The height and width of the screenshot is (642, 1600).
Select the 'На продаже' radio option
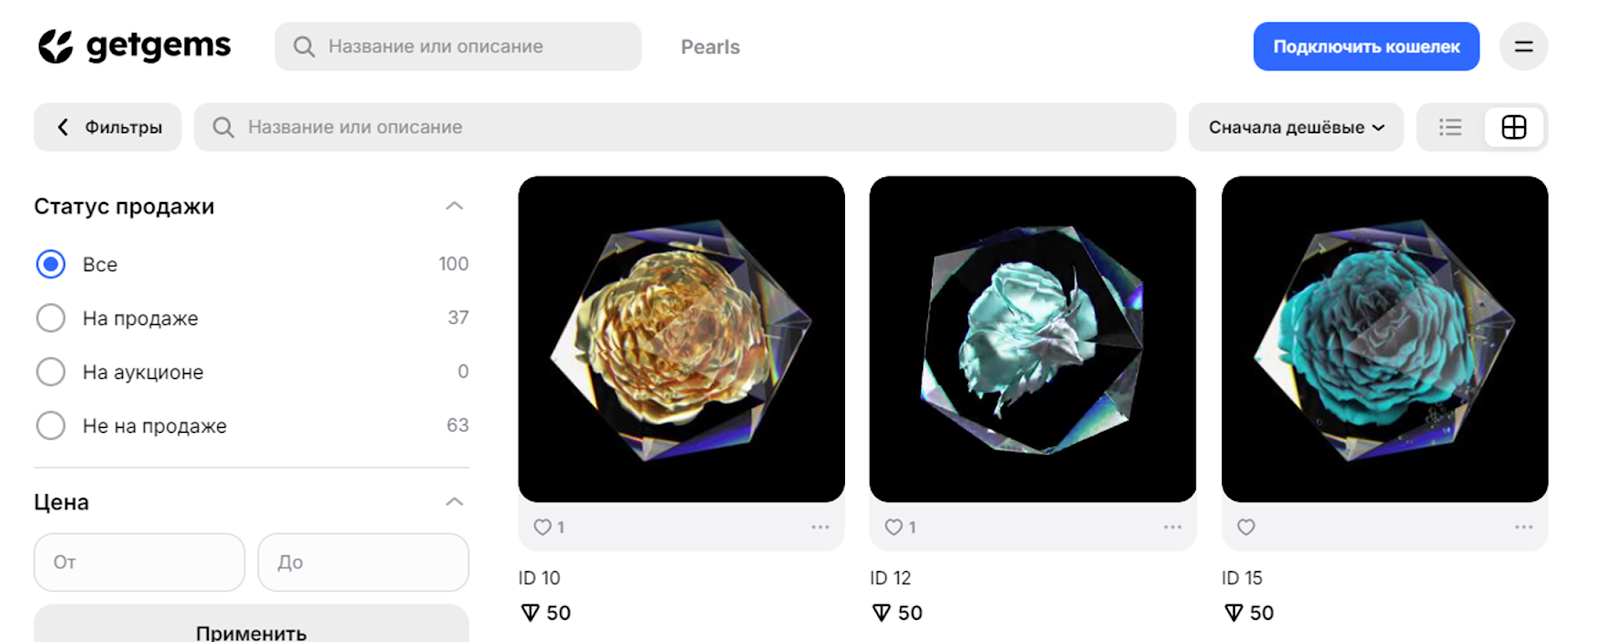(51, 318)
